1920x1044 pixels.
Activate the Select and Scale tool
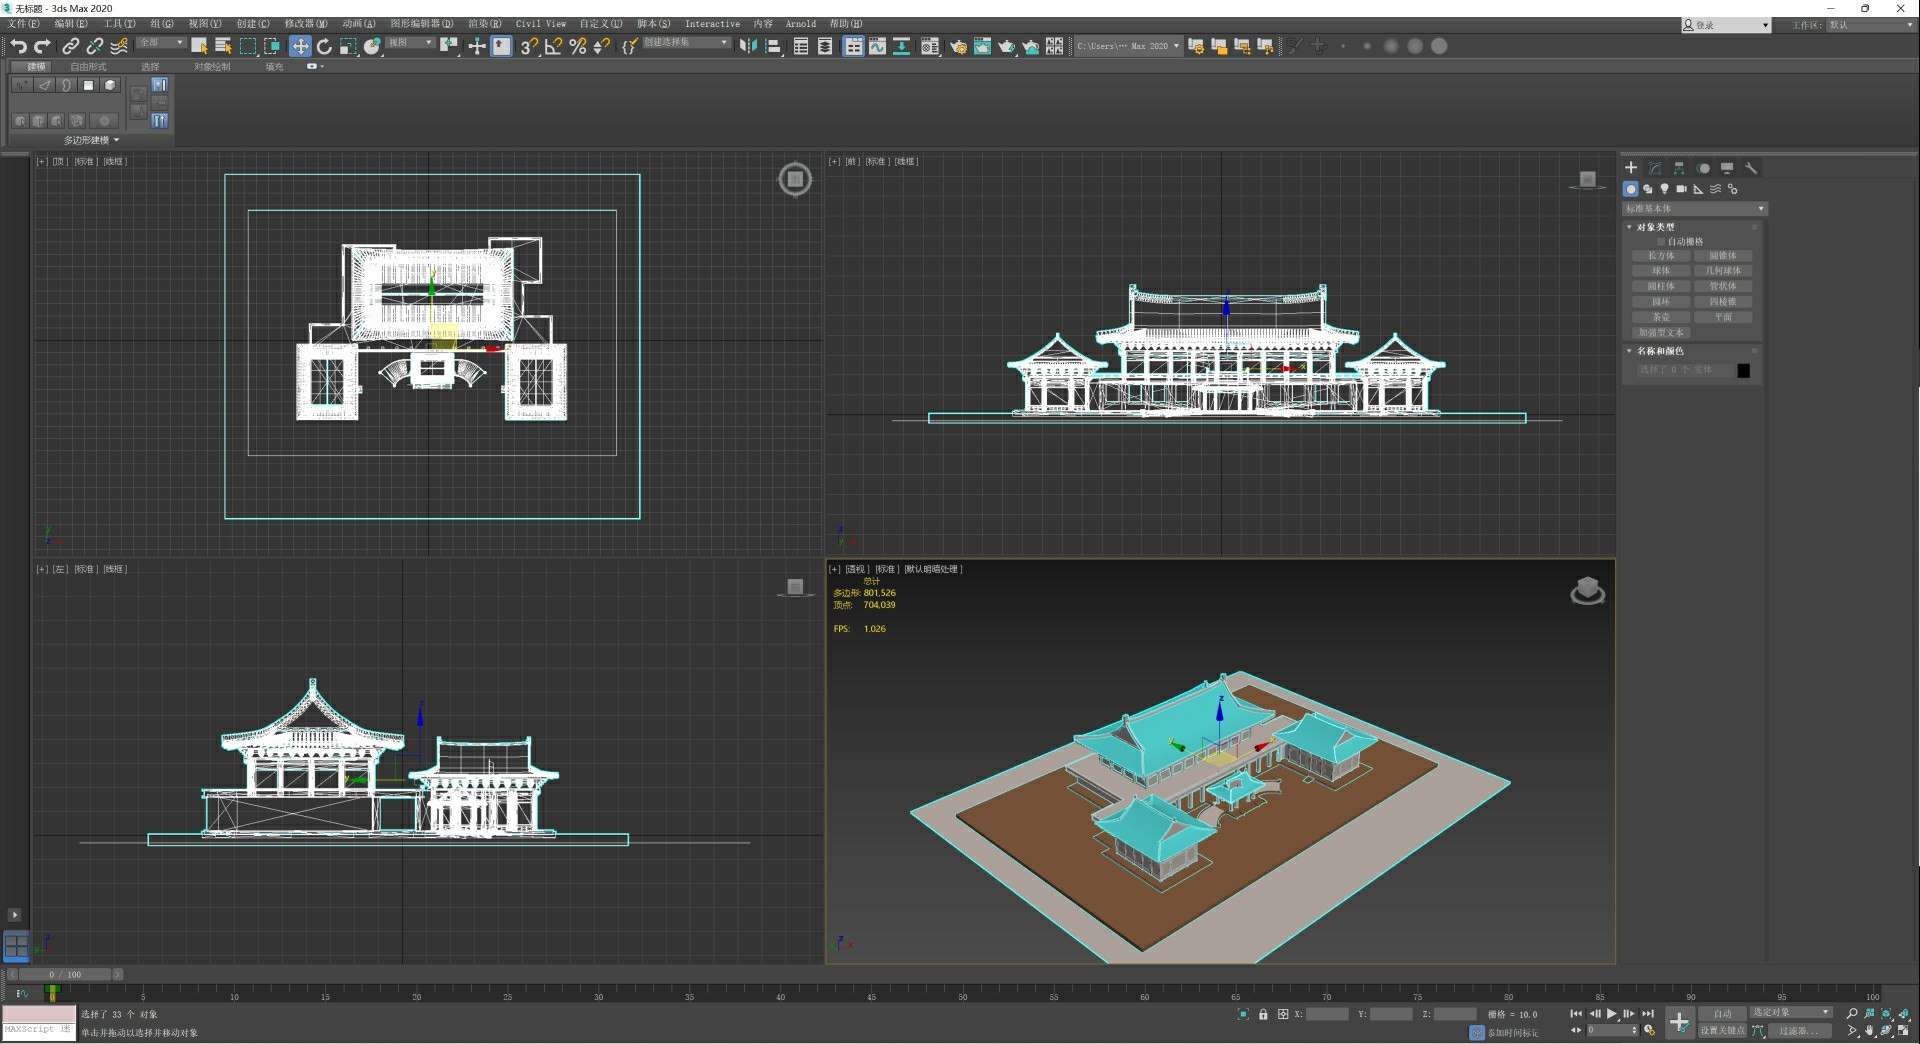(x=348, y=46)
